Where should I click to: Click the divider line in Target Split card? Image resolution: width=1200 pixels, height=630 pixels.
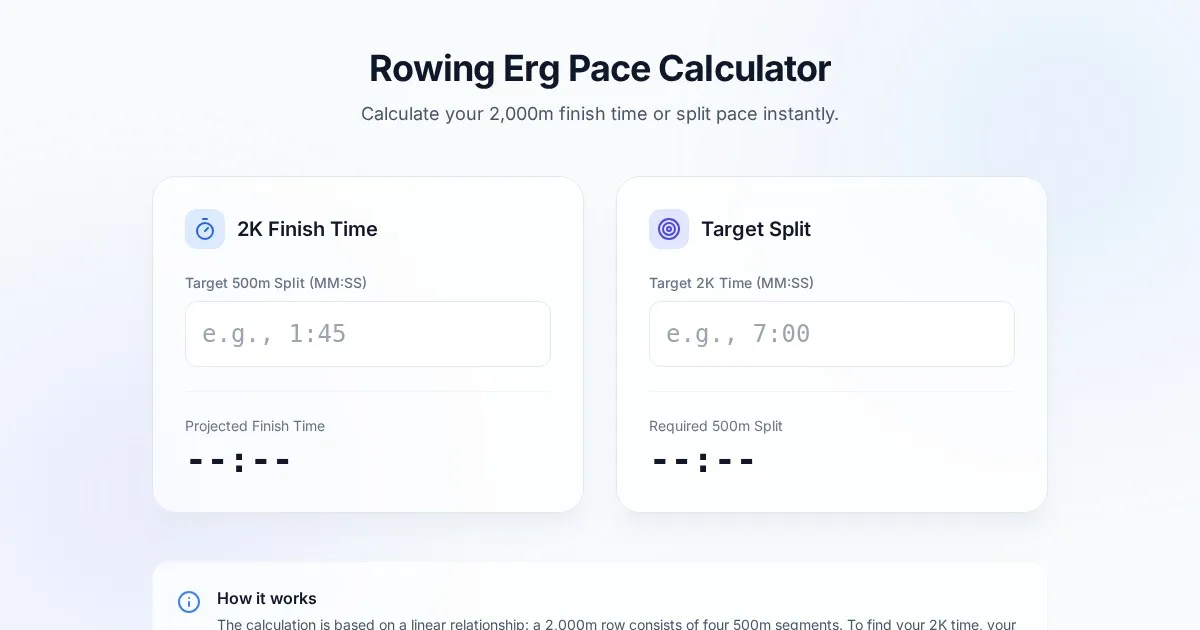[x=832, y=391]
